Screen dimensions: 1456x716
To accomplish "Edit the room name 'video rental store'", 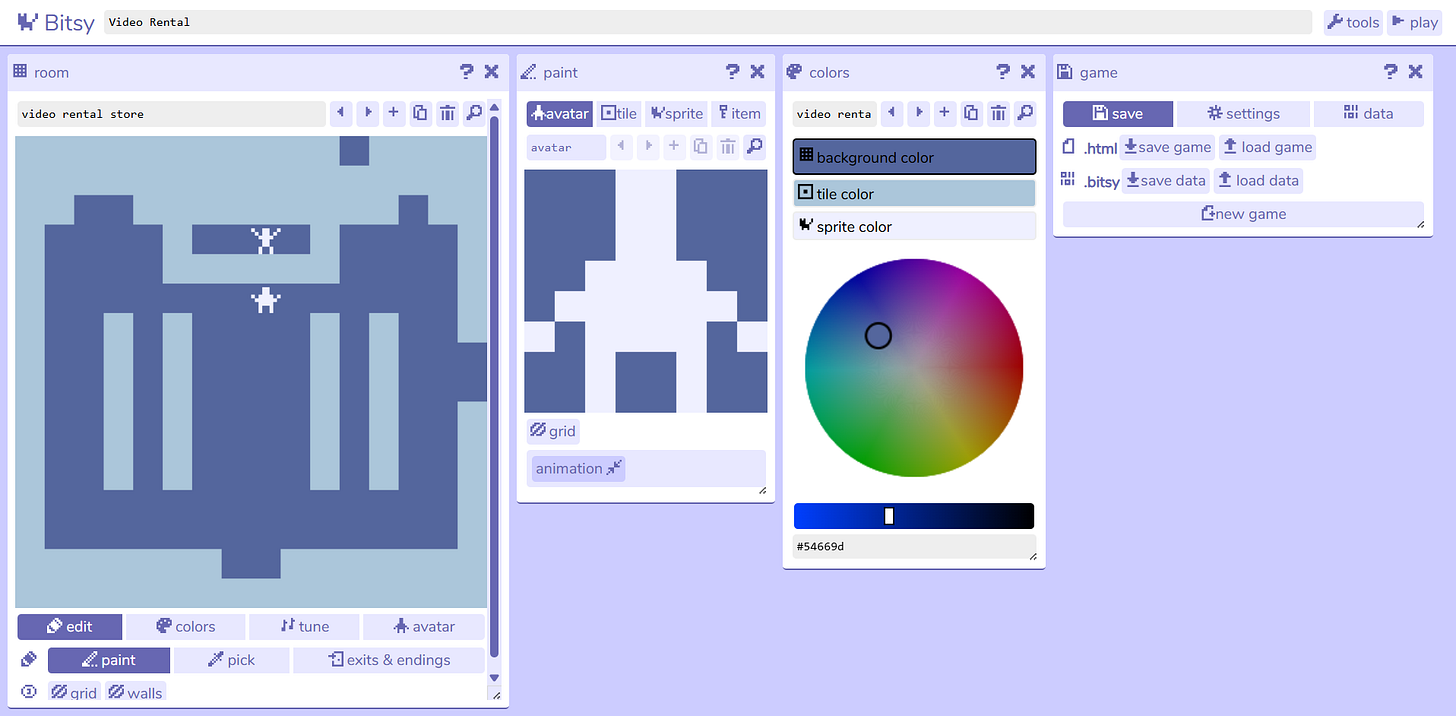I will click(172, 114).
